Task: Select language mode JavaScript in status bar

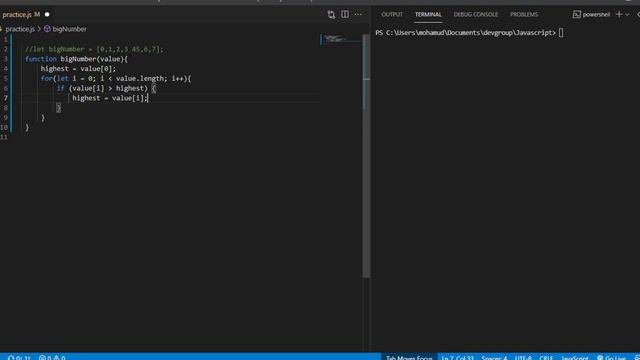Action: [x=575, y=357]
